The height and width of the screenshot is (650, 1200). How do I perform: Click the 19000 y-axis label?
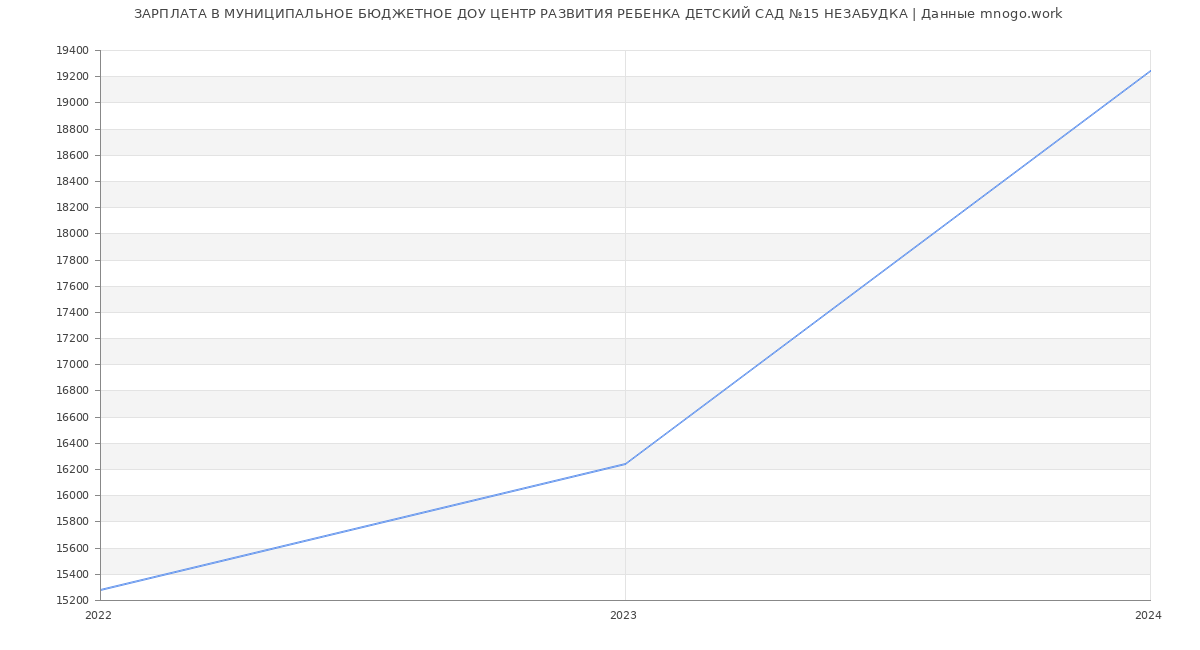point(72,103)
